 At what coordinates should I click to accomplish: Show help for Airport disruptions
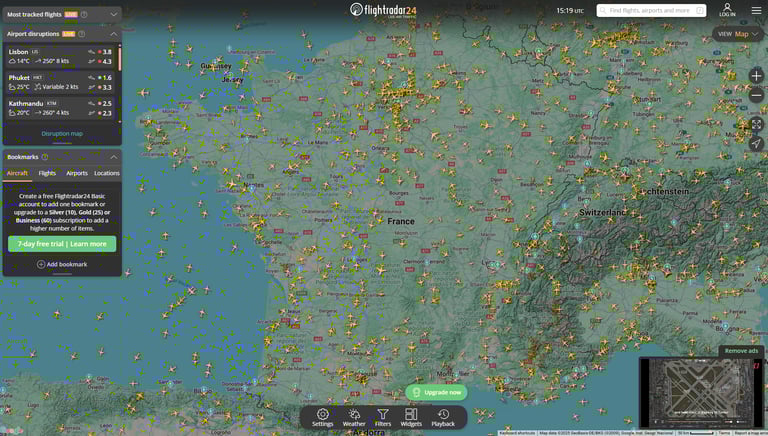tap(81, 34)
